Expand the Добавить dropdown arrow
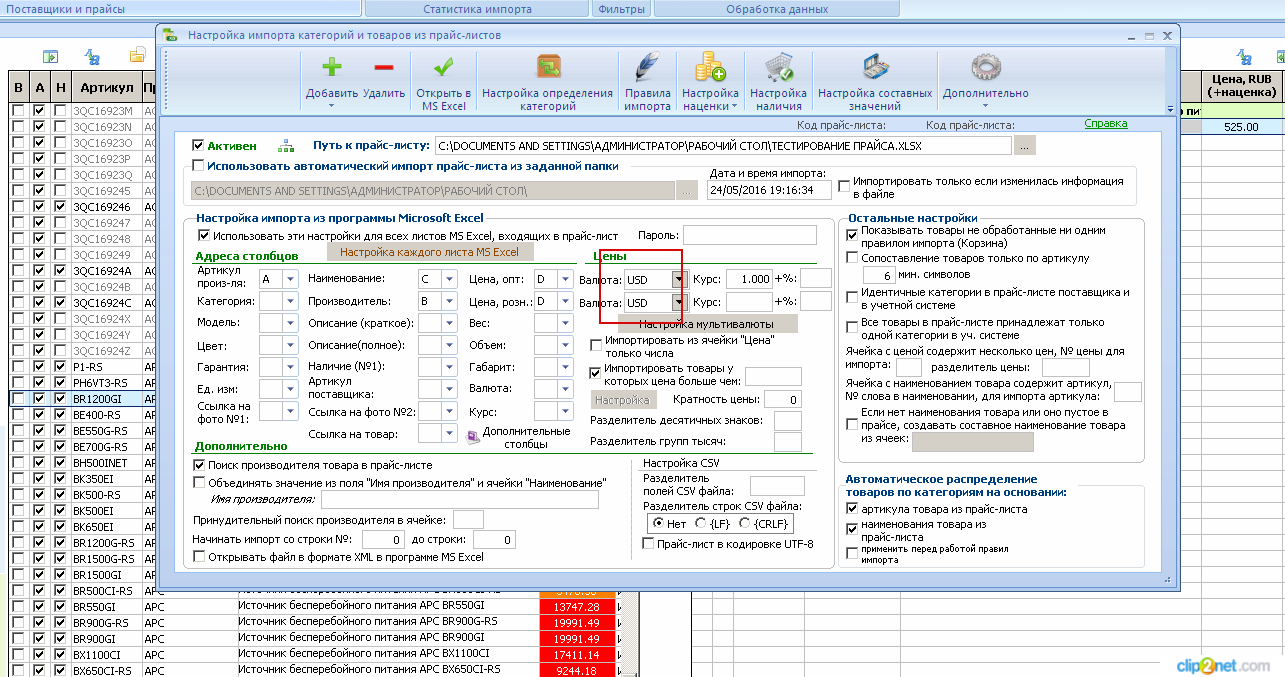 pyautogui.click(x=332, y=105)
